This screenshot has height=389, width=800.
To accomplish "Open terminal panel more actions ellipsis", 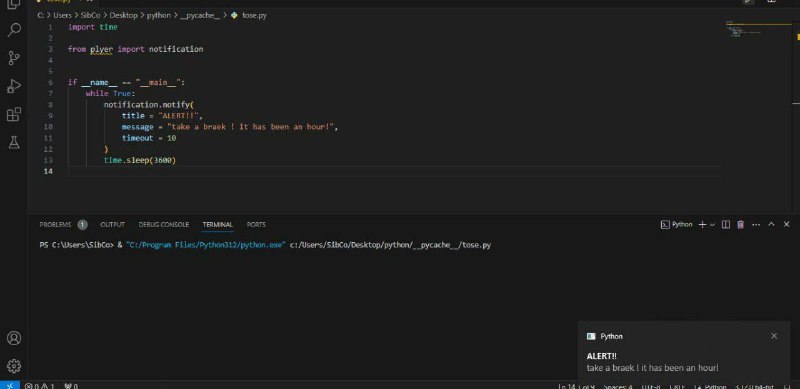I will [756, 225].
